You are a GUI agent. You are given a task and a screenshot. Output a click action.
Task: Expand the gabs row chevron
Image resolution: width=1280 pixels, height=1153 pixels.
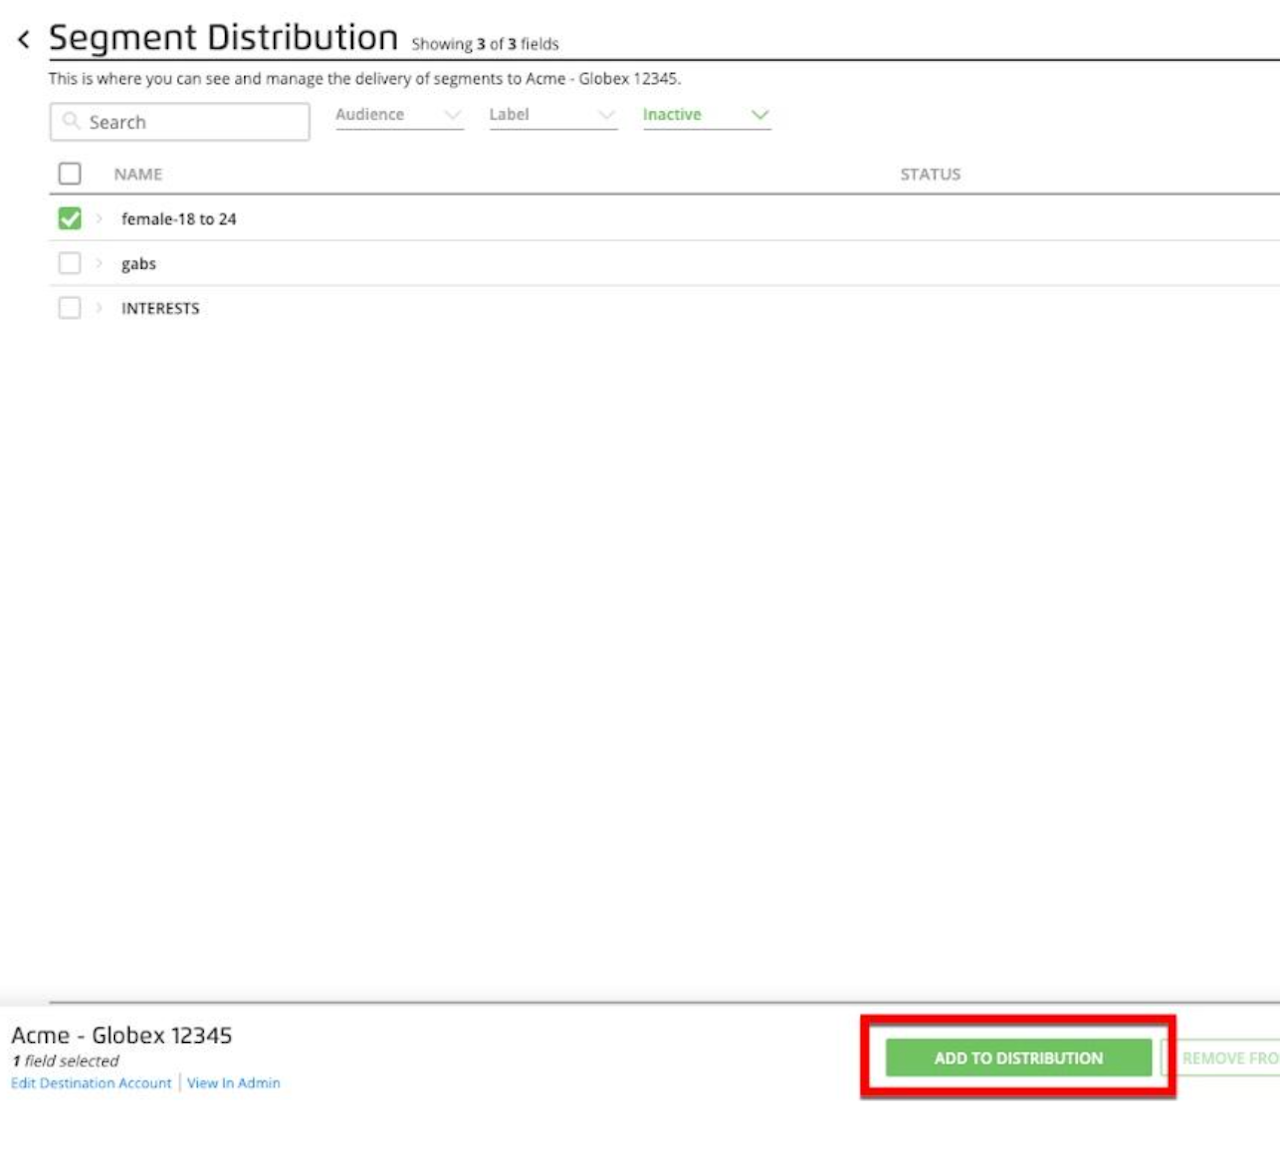point(99,263)
